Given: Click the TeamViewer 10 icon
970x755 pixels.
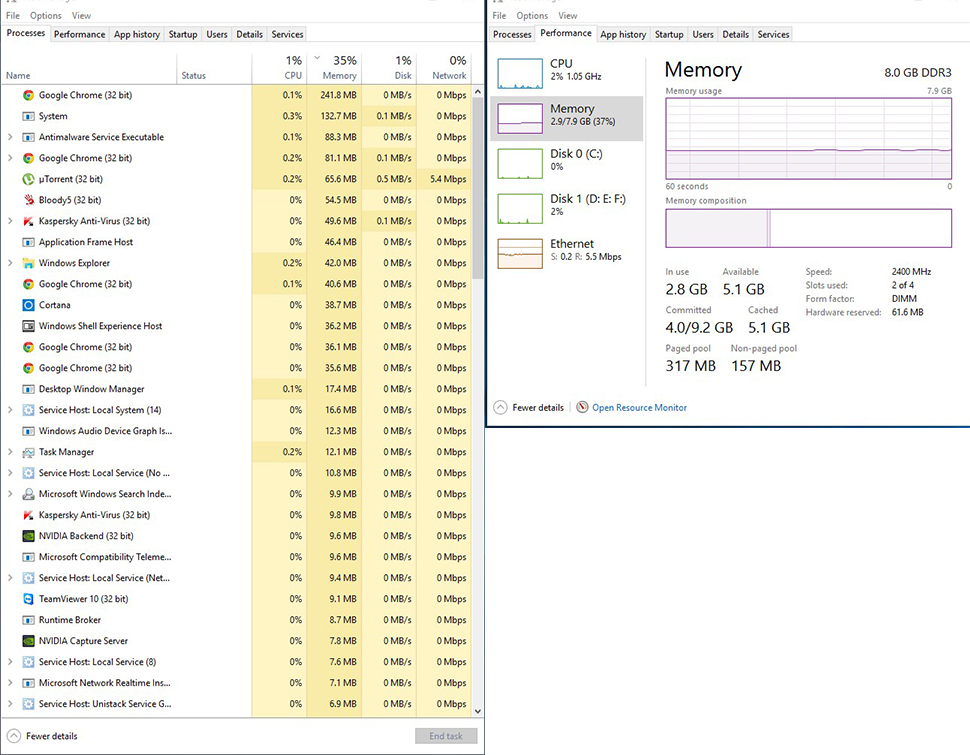Looking at the screenshot, I should click(29, 599).
